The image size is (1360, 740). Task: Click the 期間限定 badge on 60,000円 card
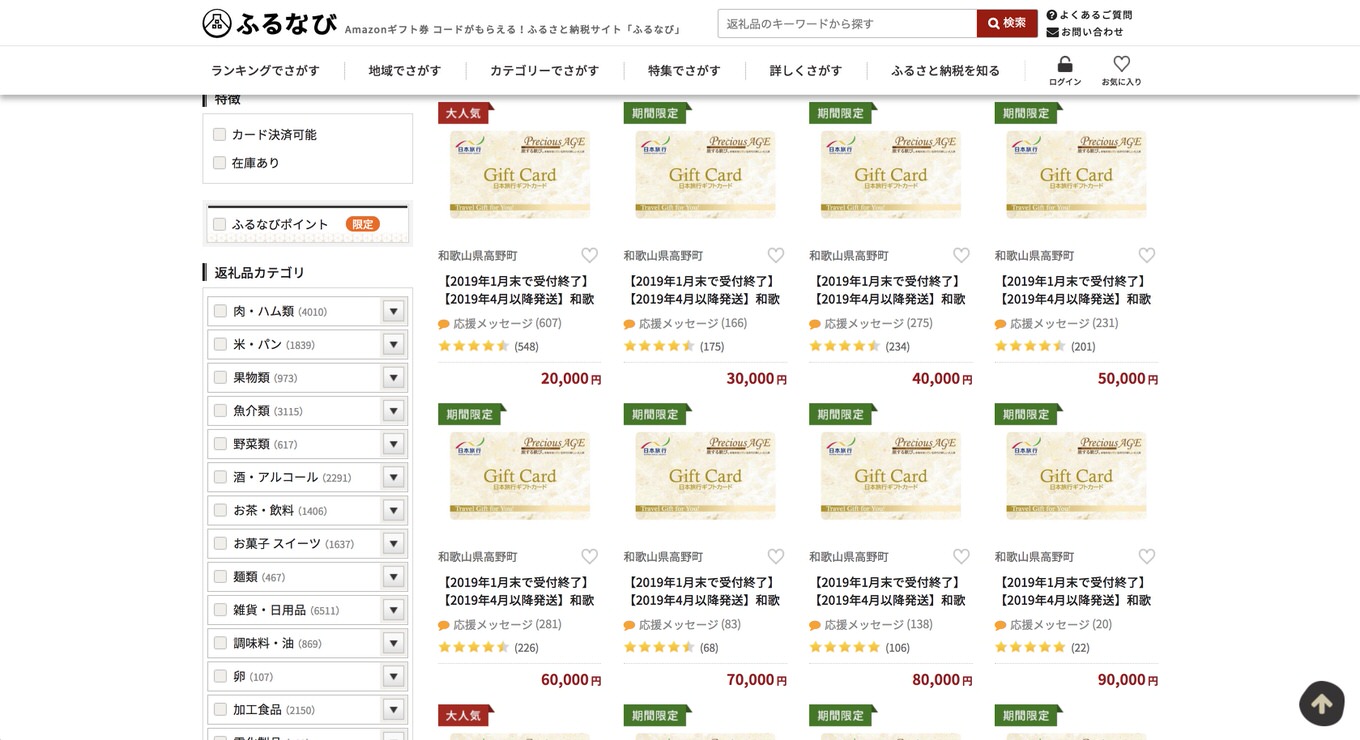tap(471, 414)
